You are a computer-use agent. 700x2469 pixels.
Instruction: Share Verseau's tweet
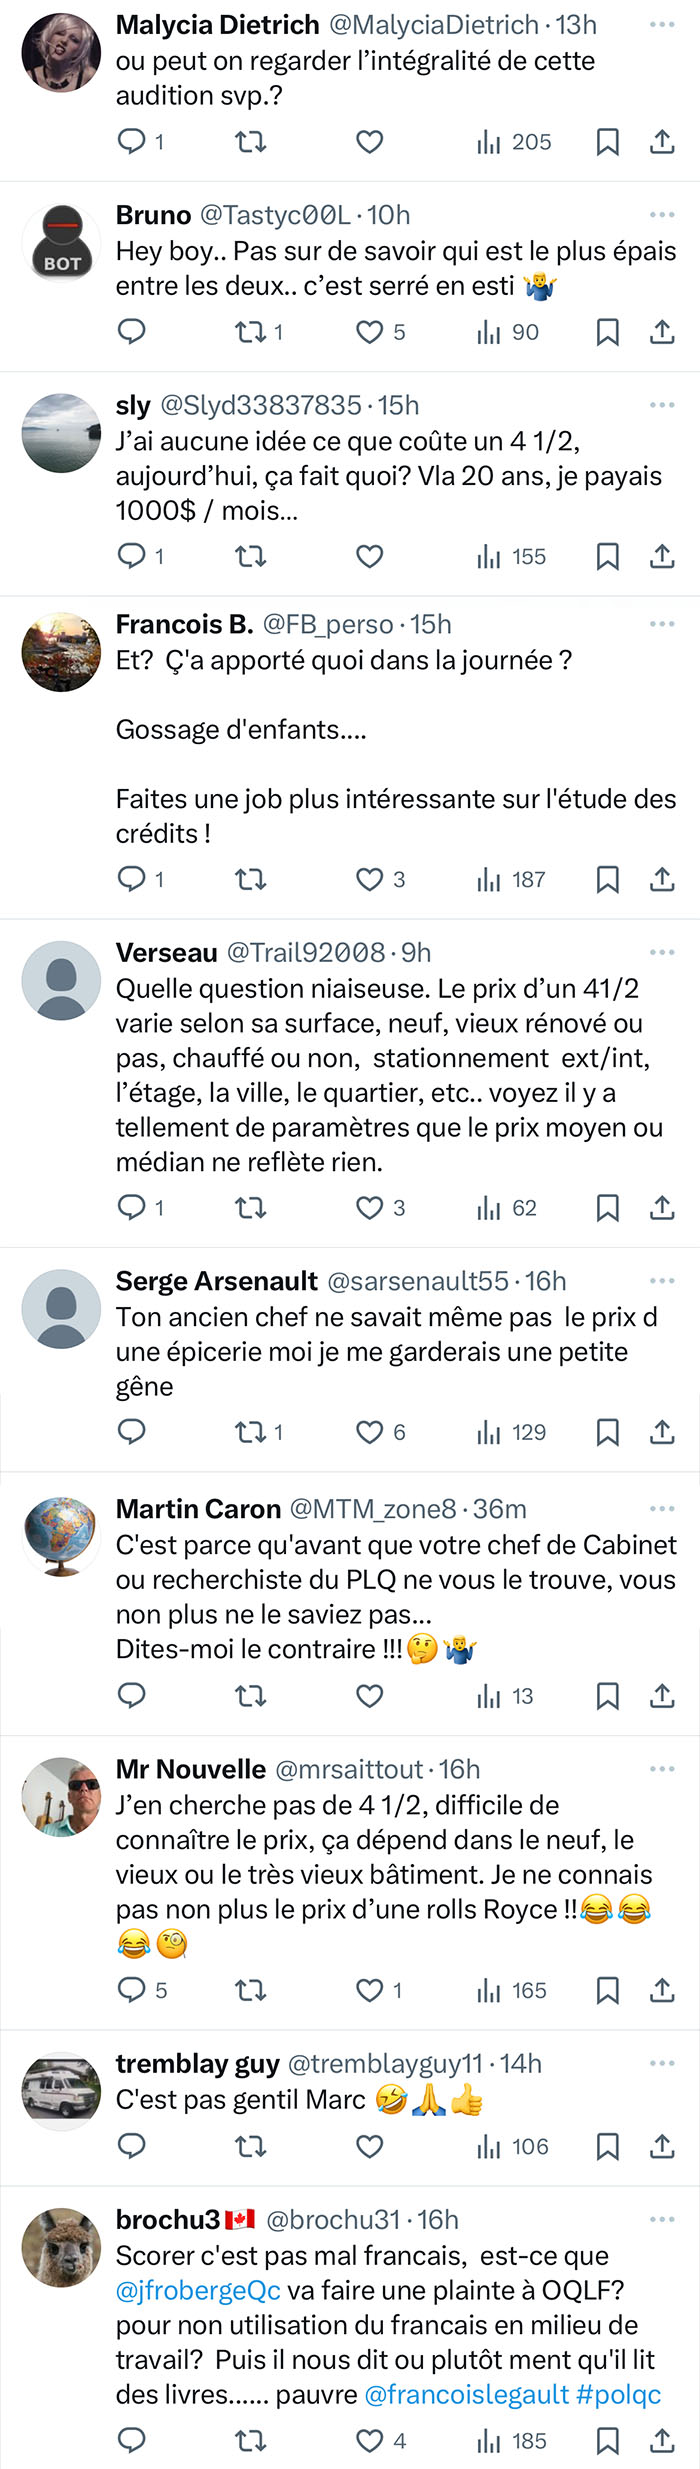coord(662,1208)
